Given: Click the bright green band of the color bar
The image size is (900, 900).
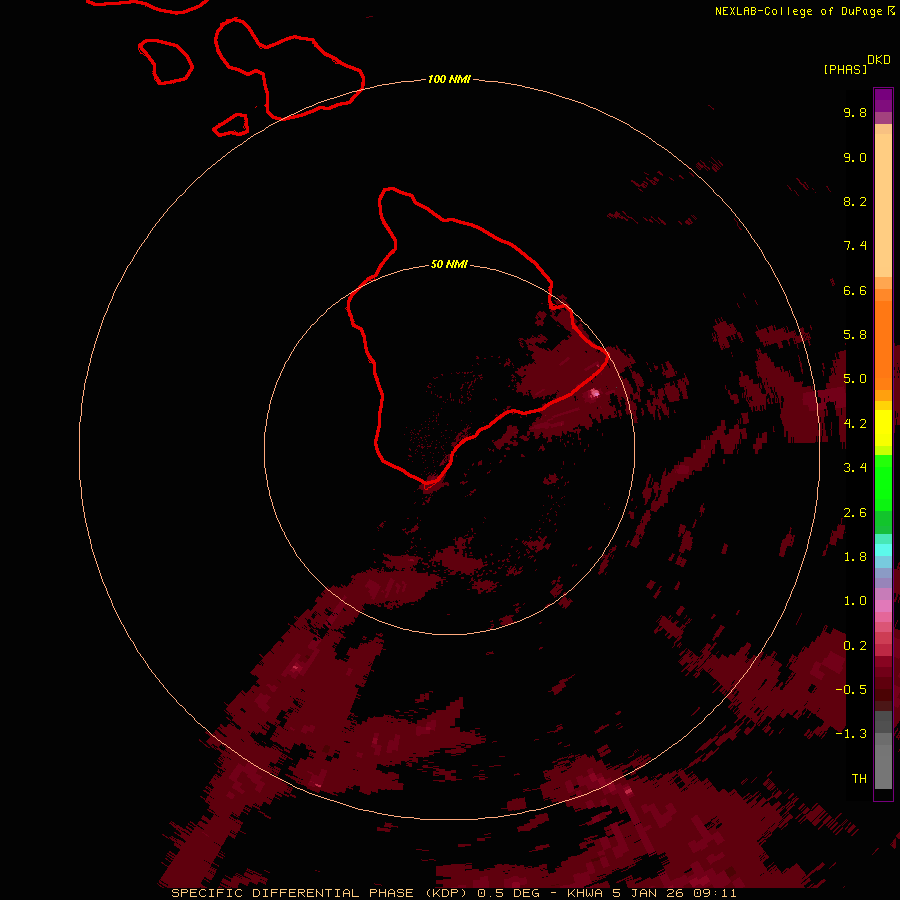Looking at the screenshot, I should point(883,483).
